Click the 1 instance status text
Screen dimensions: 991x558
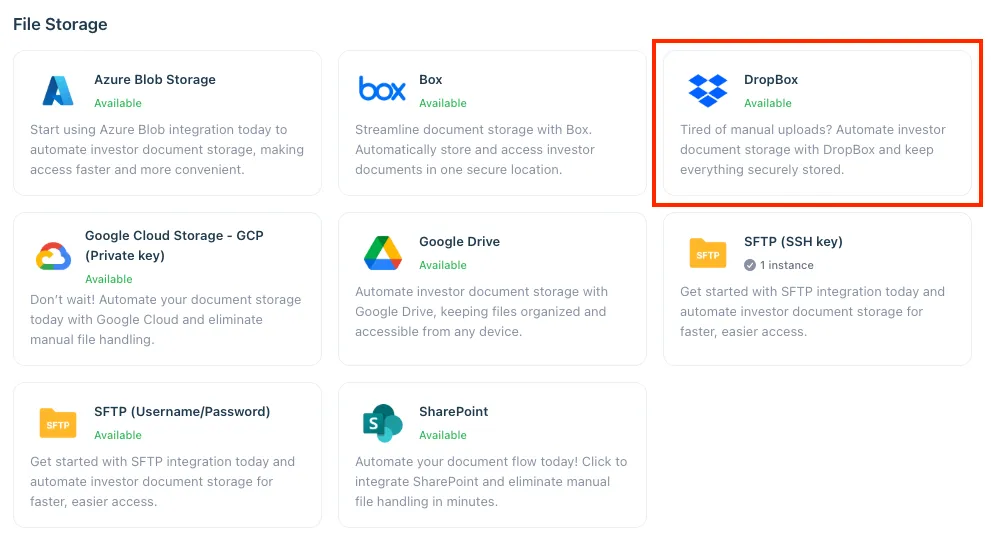point(786,265)
